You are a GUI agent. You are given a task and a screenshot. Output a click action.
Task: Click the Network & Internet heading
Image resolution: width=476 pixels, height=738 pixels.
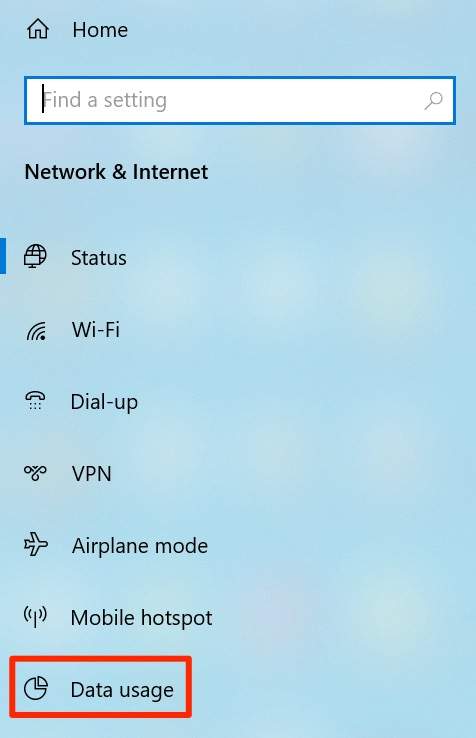pyautogui.click(x=116, y=172)
